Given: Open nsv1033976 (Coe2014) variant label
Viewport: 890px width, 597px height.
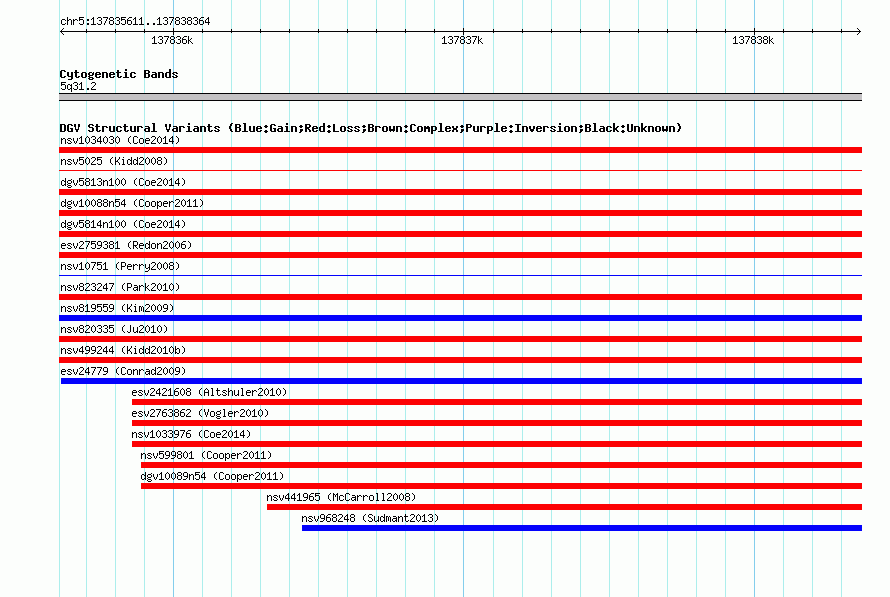Looking at the screenshot, I should pos(191,434).
